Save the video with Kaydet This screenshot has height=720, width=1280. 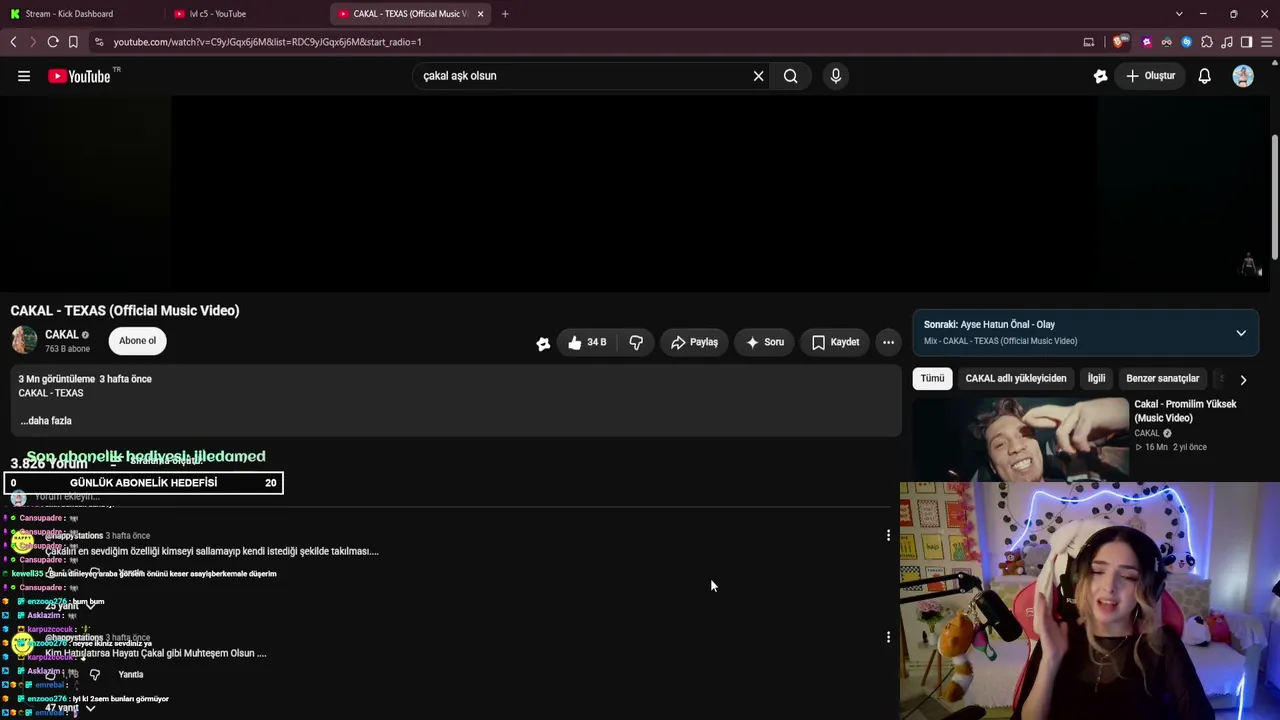(x=835, y=342)
